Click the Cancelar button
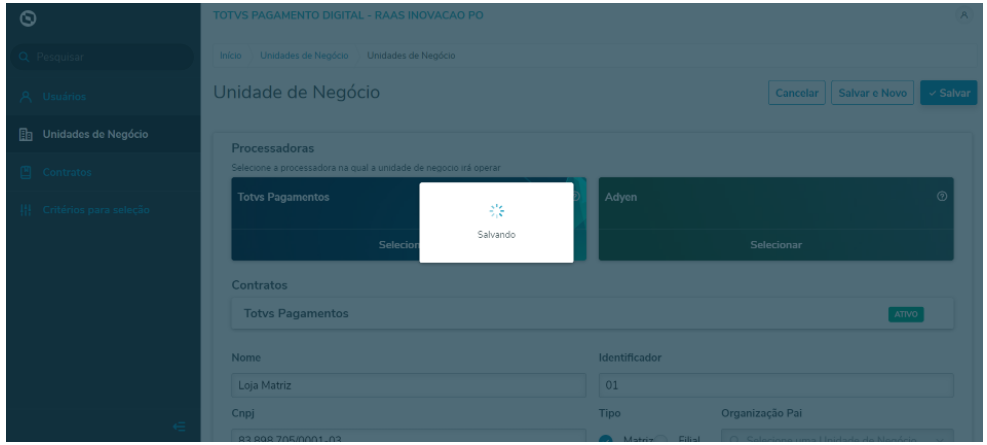The image size is (987, 445). pyautogui.click(x=797, y=93)
